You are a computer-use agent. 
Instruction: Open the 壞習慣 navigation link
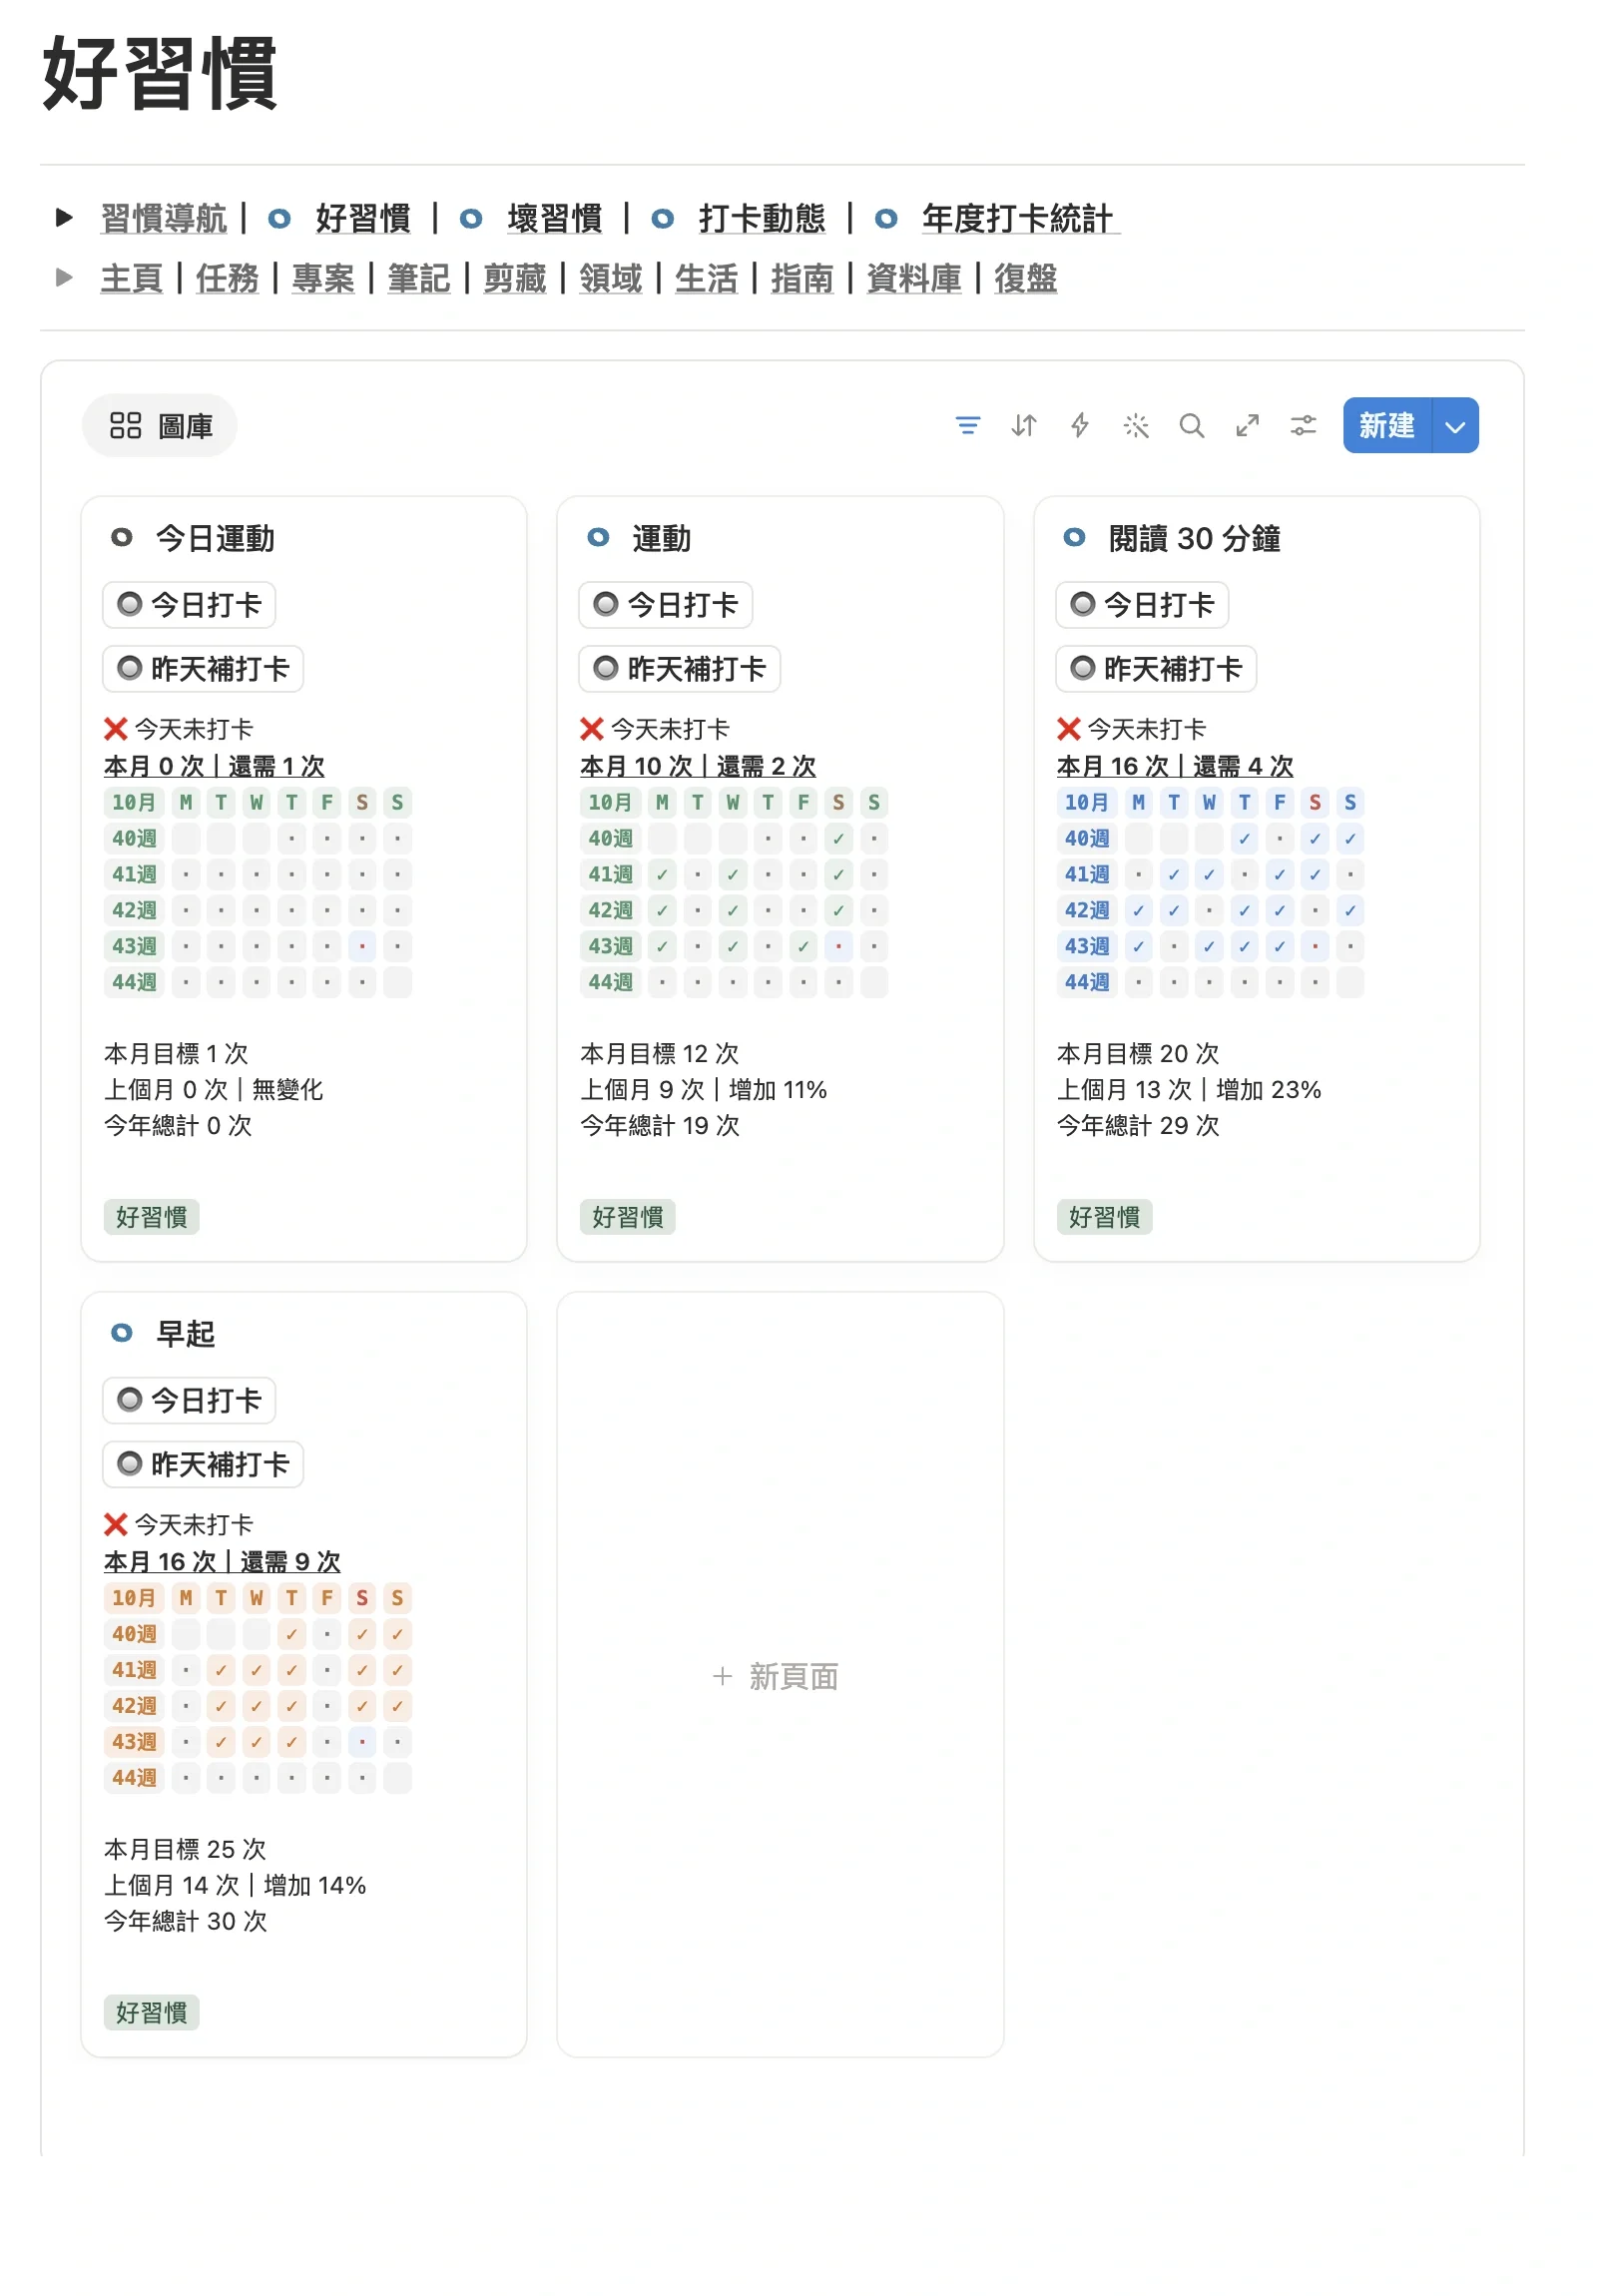[555, 218]
